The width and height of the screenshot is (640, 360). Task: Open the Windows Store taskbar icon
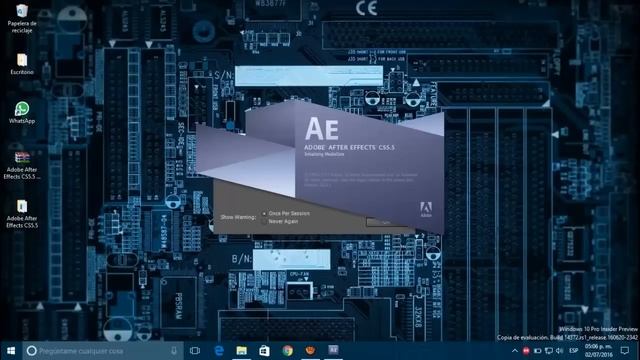point(264,351)
